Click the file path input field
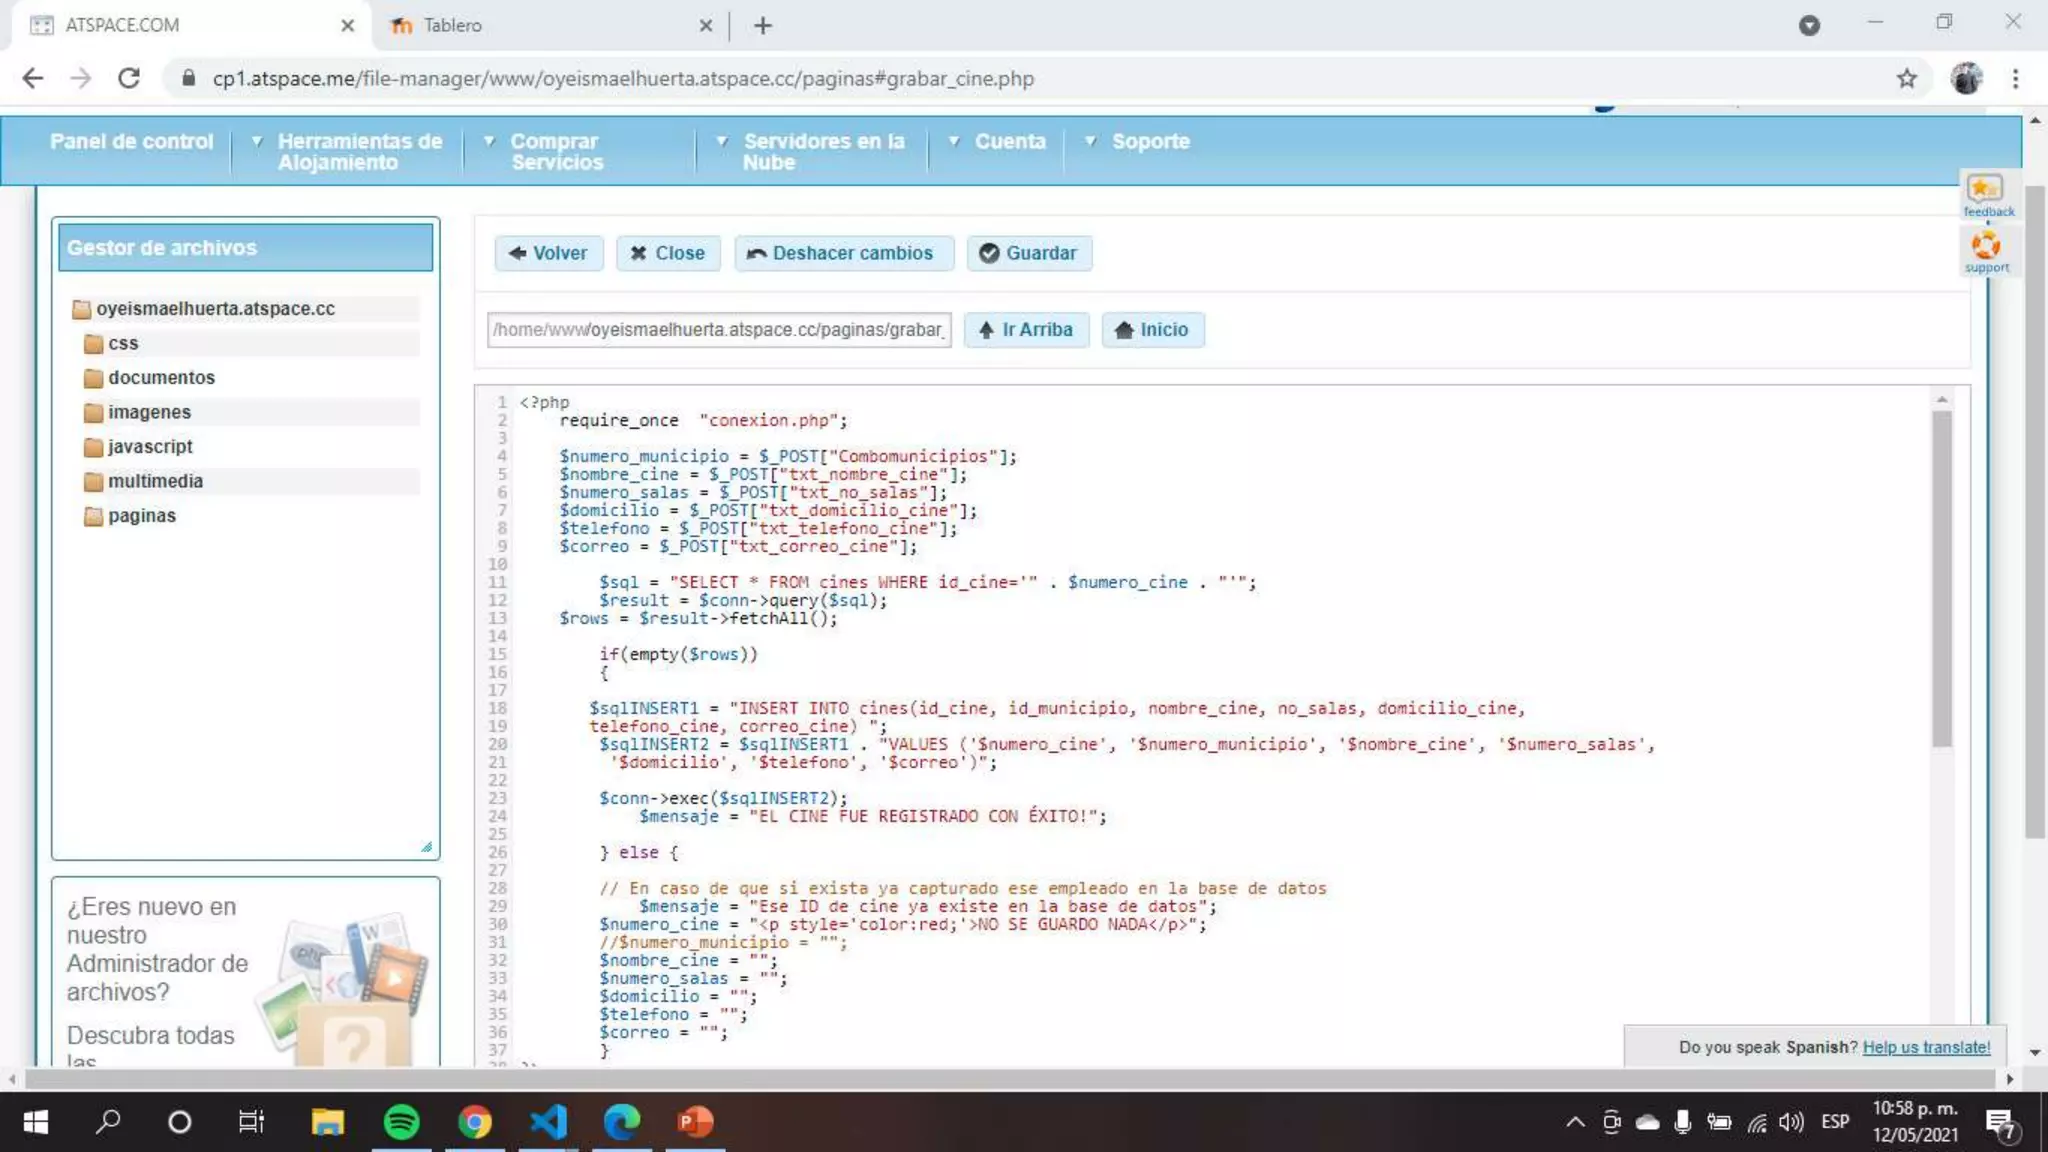Screen dimensions: 2048x1152 click(x=718, y=330)
